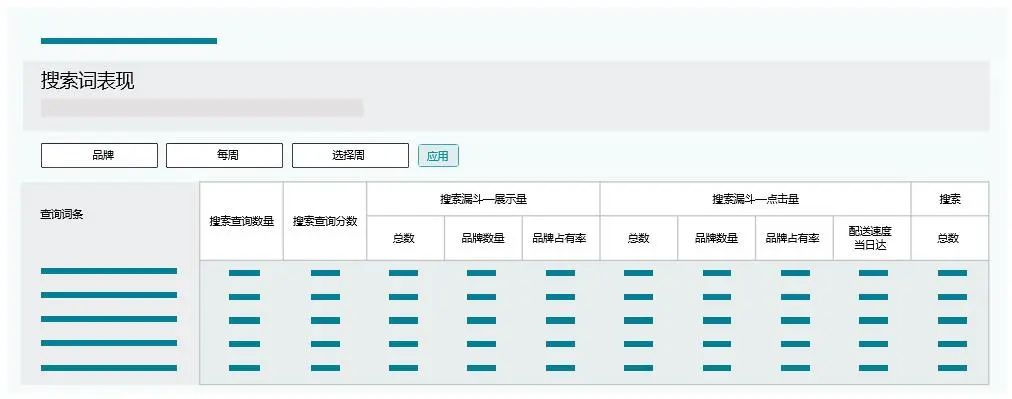The image size is (1012, 399).
Task: Open the 品牌 dropdown filter
Action: tap(99, 156)
